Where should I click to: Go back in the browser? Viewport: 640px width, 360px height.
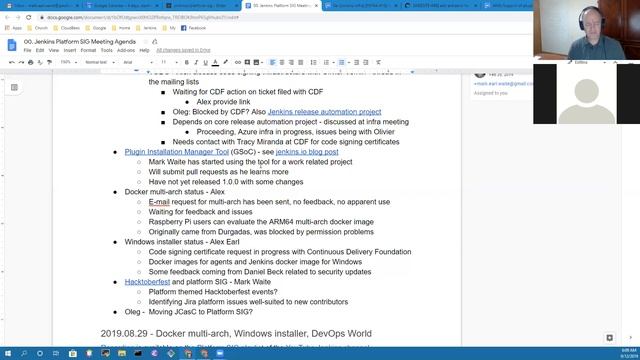7,18
